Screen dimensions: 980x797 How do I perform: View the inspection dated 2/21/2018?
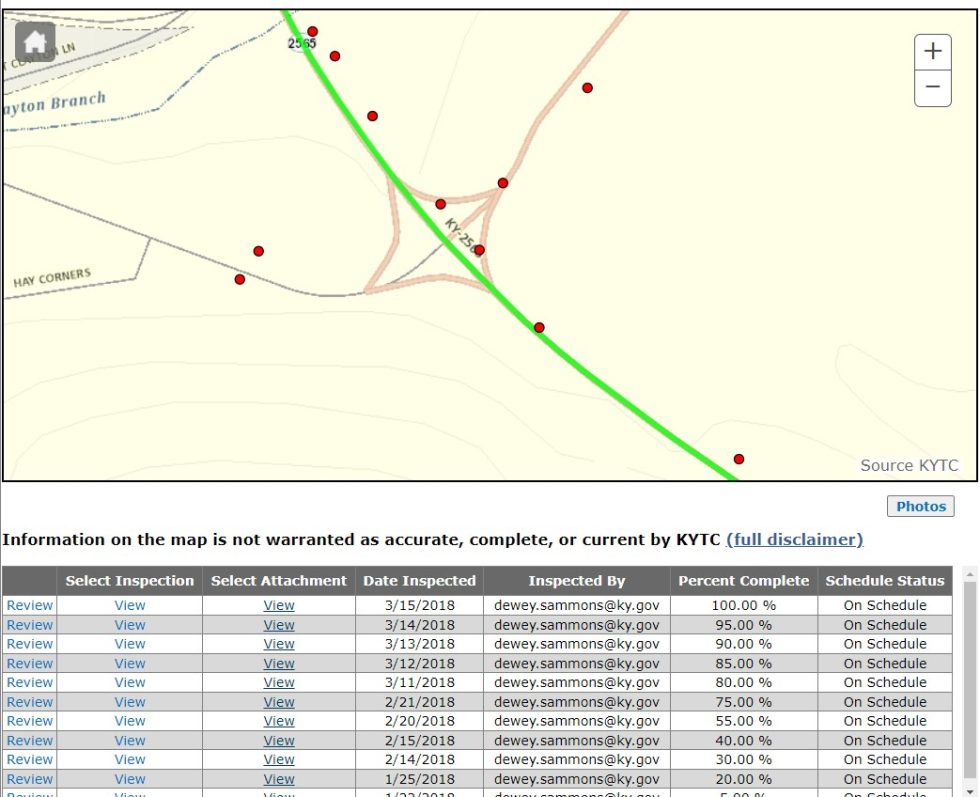tap(129, 701)
